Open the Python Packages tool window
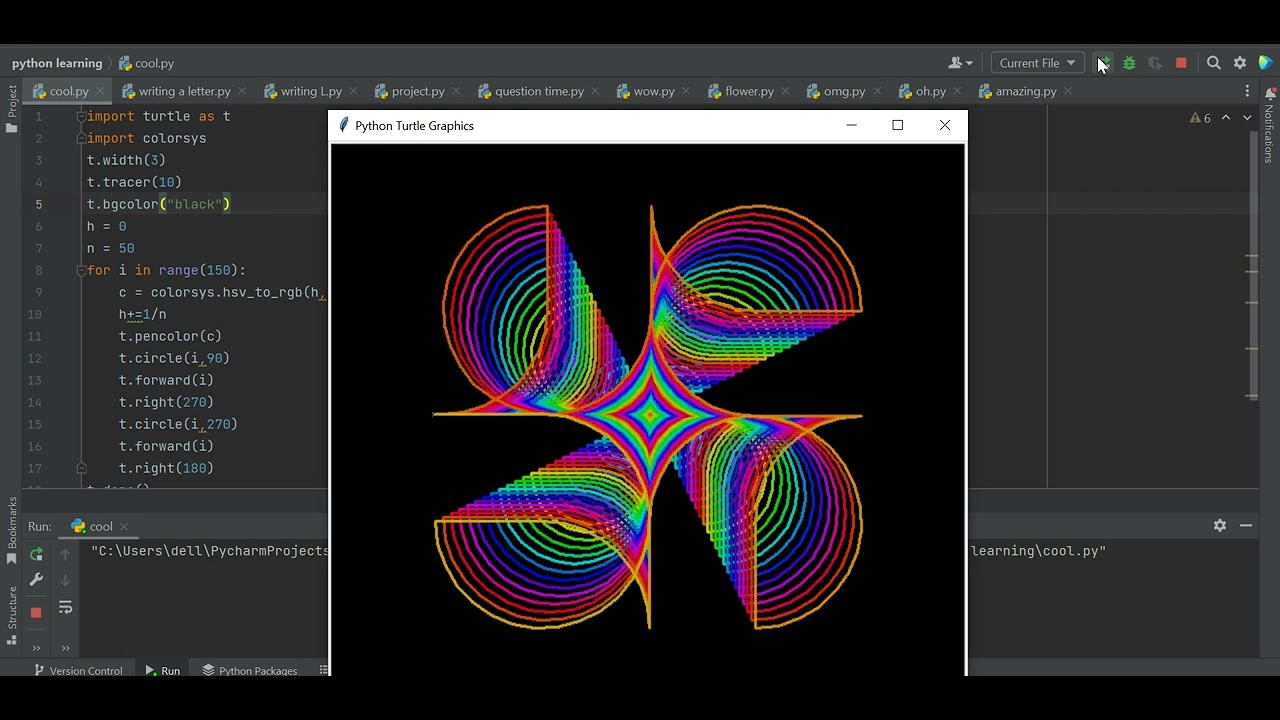 tap(250, 670)
